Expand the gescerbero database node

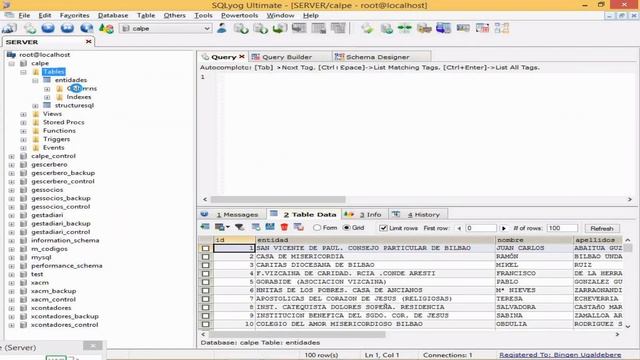point(11,165)
